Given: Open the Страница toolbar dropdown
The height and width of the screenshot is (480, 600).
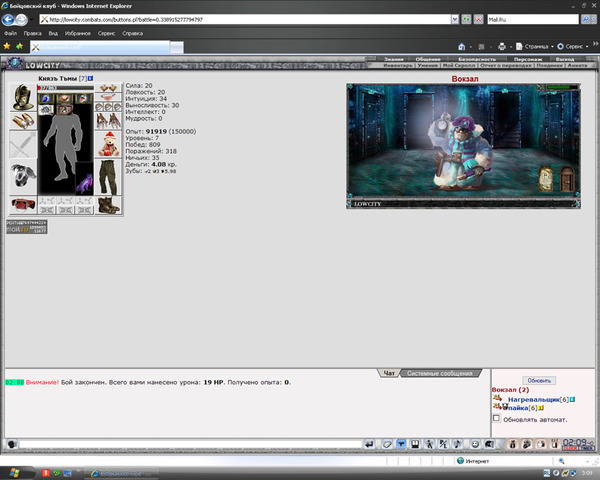Looking at the screenshot, I should [535, 46].
